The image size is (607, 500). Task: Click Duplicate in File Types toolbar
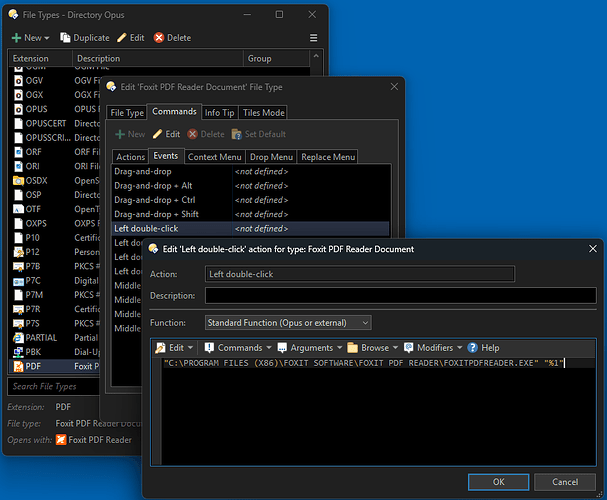coord(85,38)
